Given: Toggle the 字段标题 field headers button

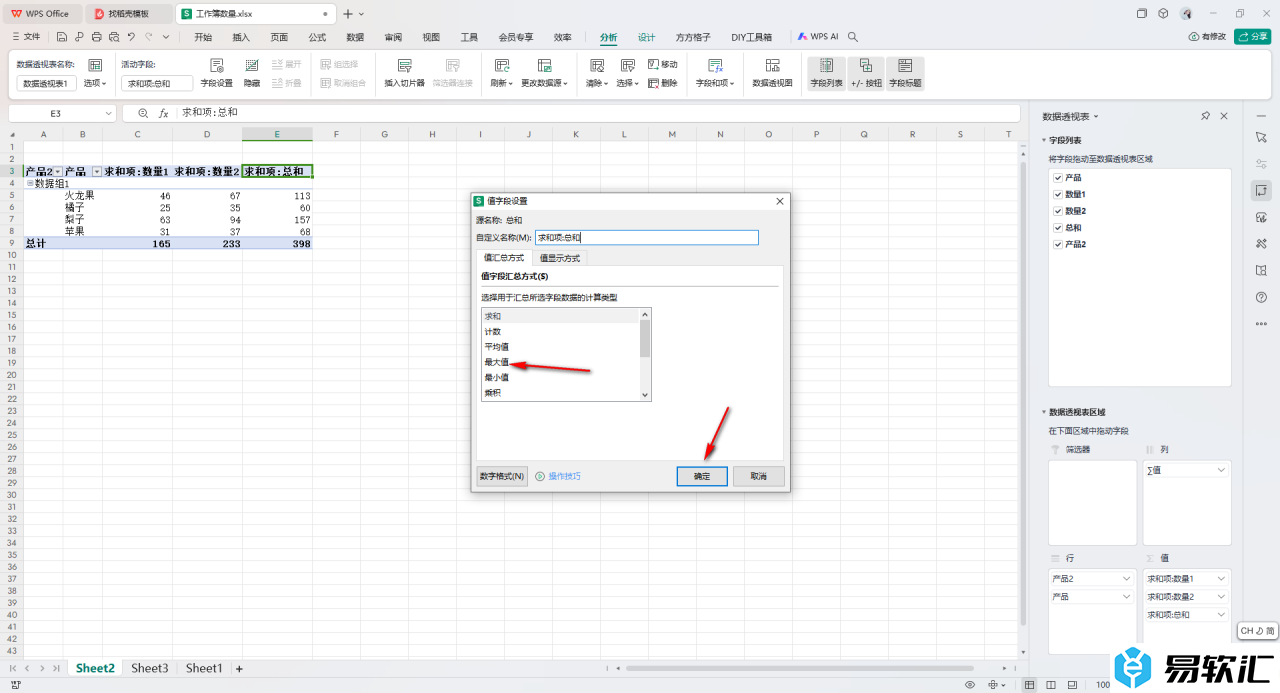Looking at the screenshot, I should click(x=905, y=73).
